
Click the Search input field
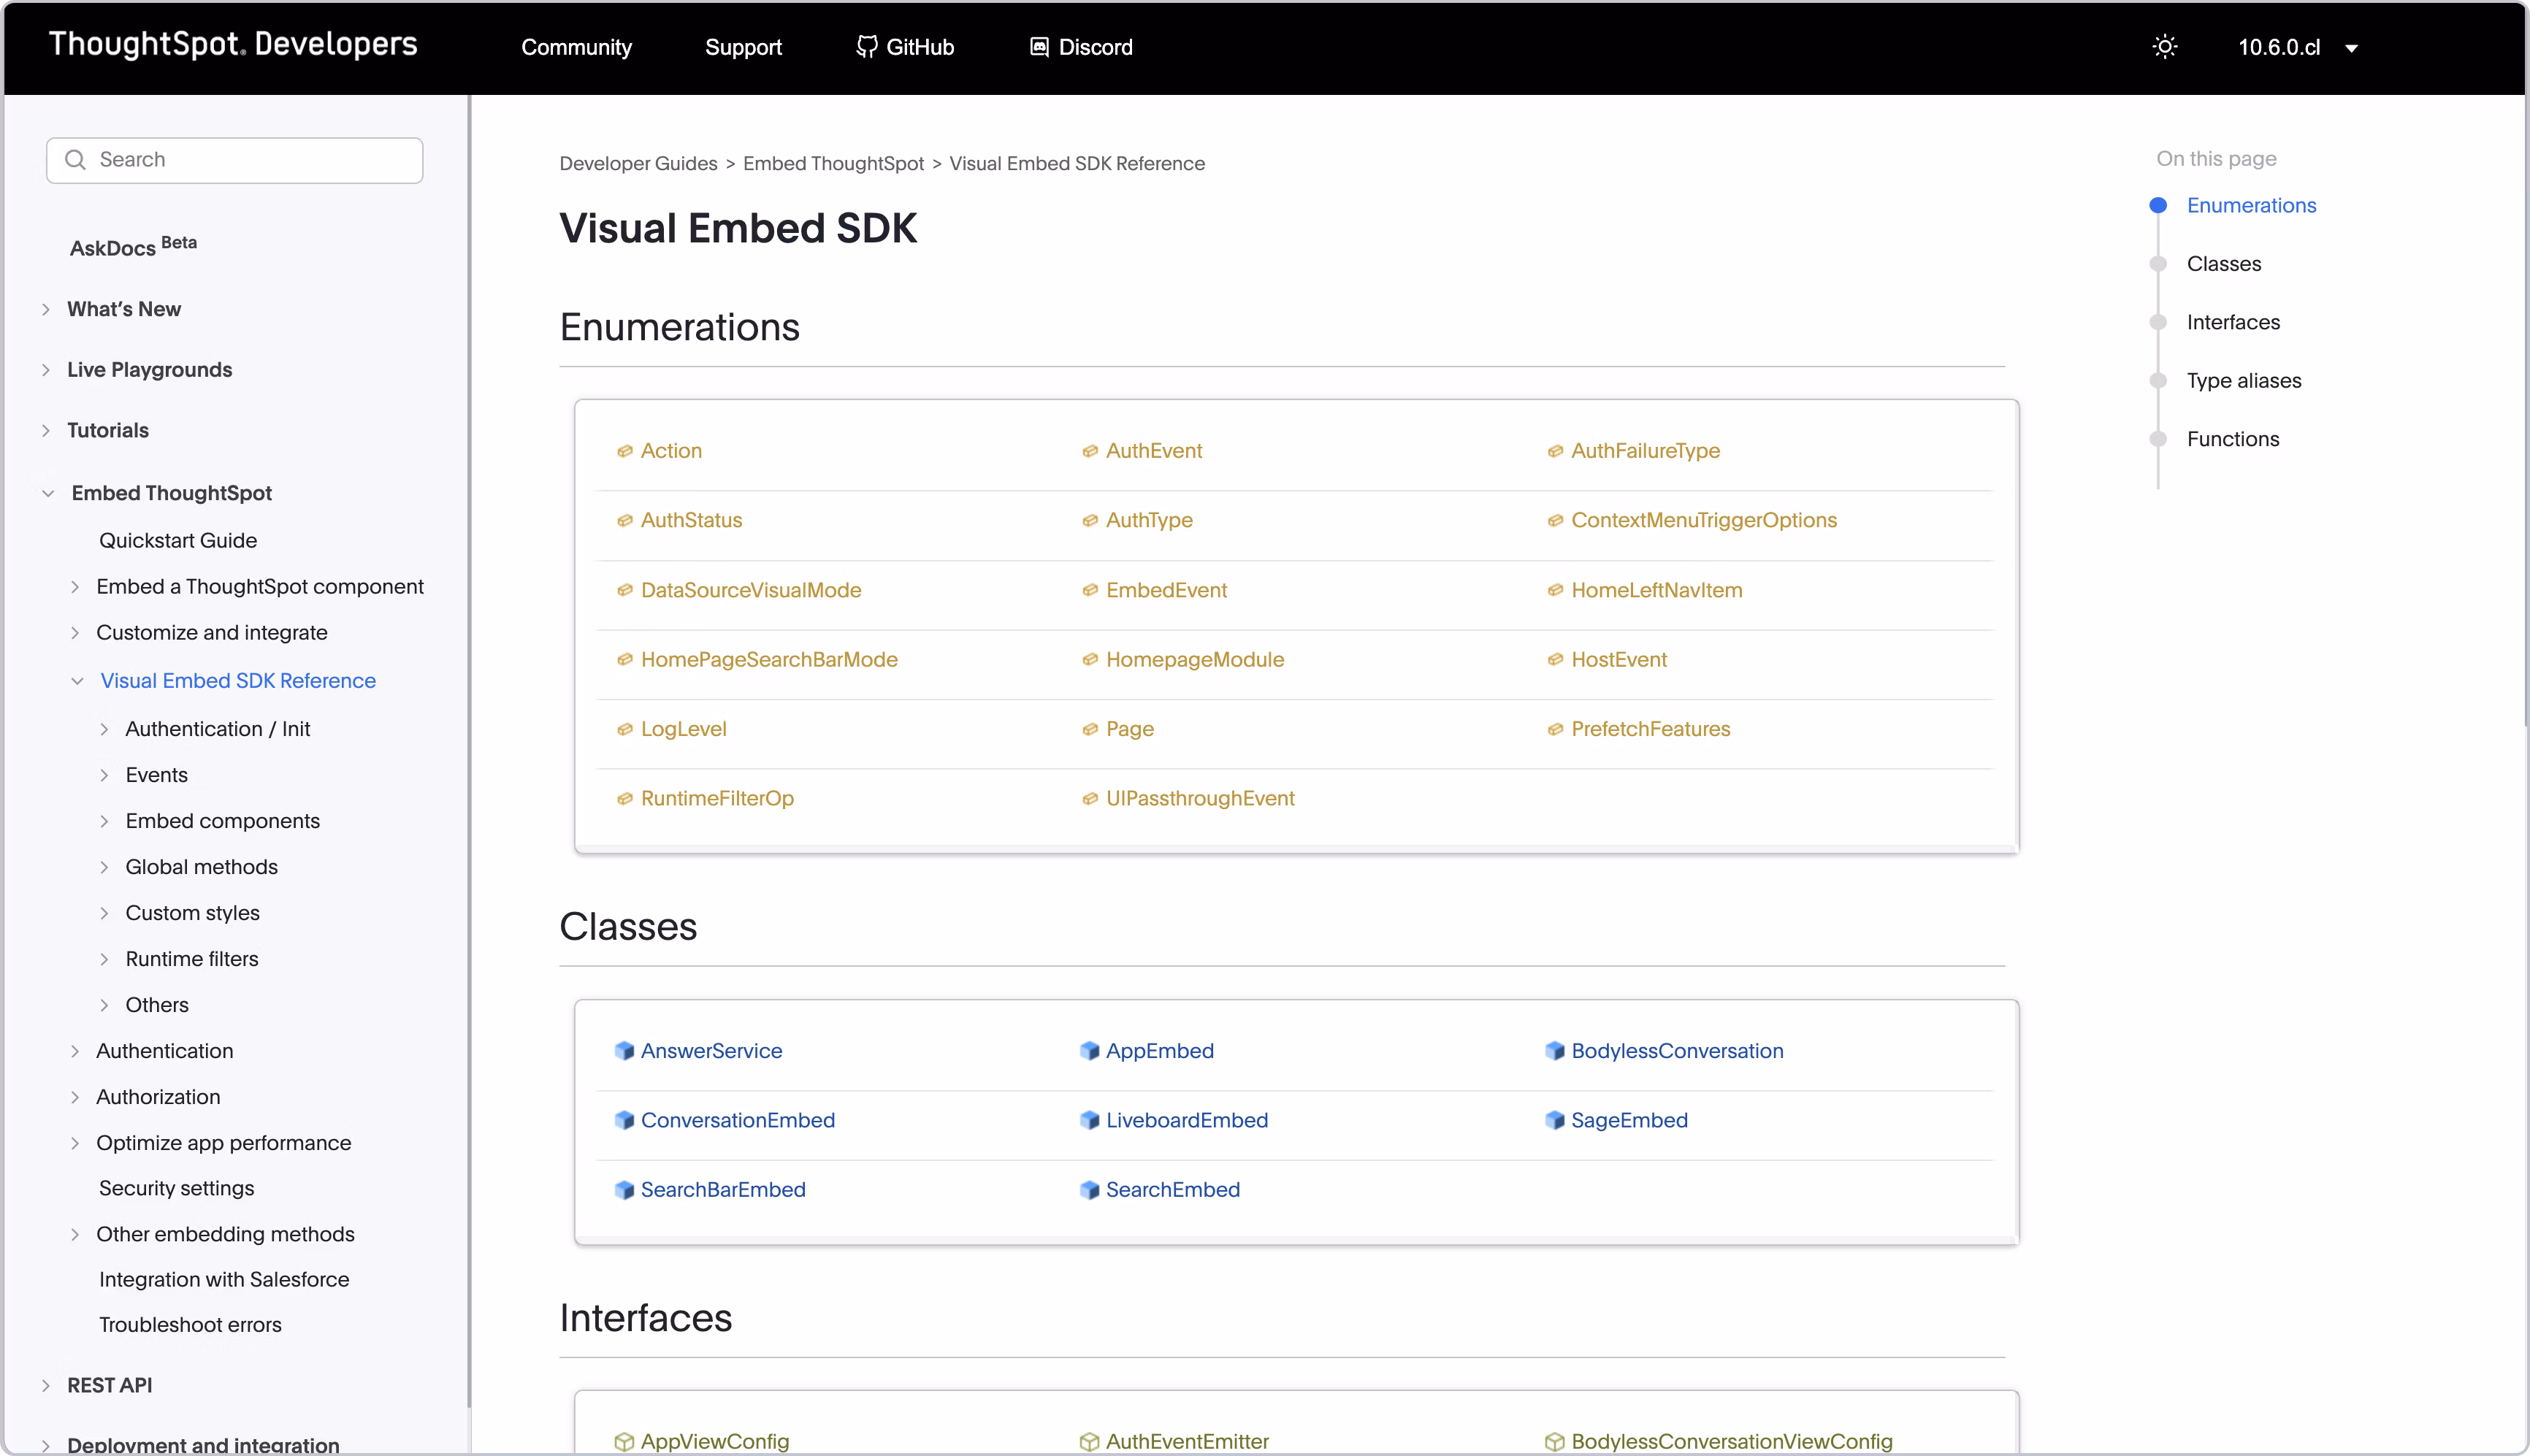(234, 160)
